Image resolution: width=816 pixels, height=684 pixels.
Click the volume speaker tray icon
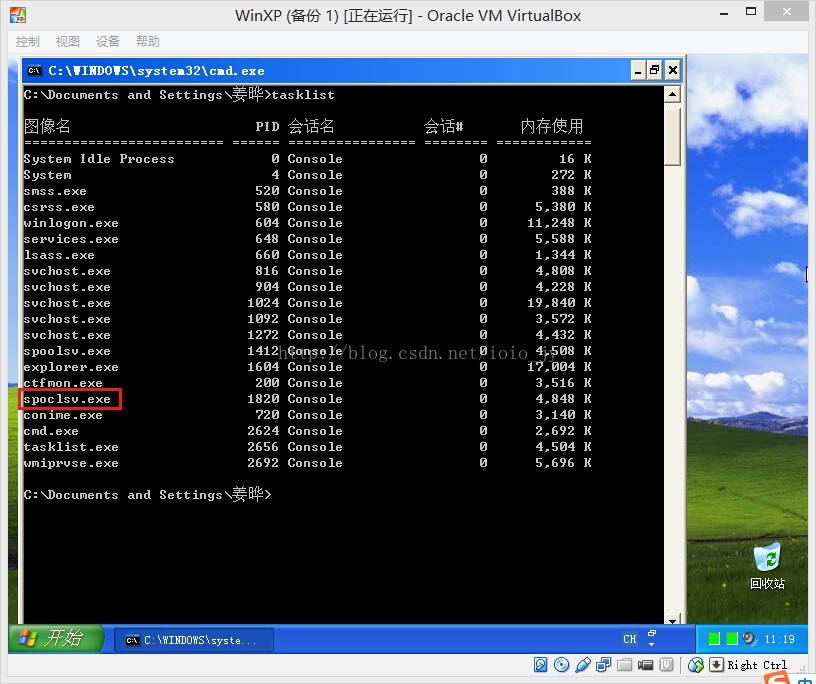pyautogui.click(x=749, y=638)
